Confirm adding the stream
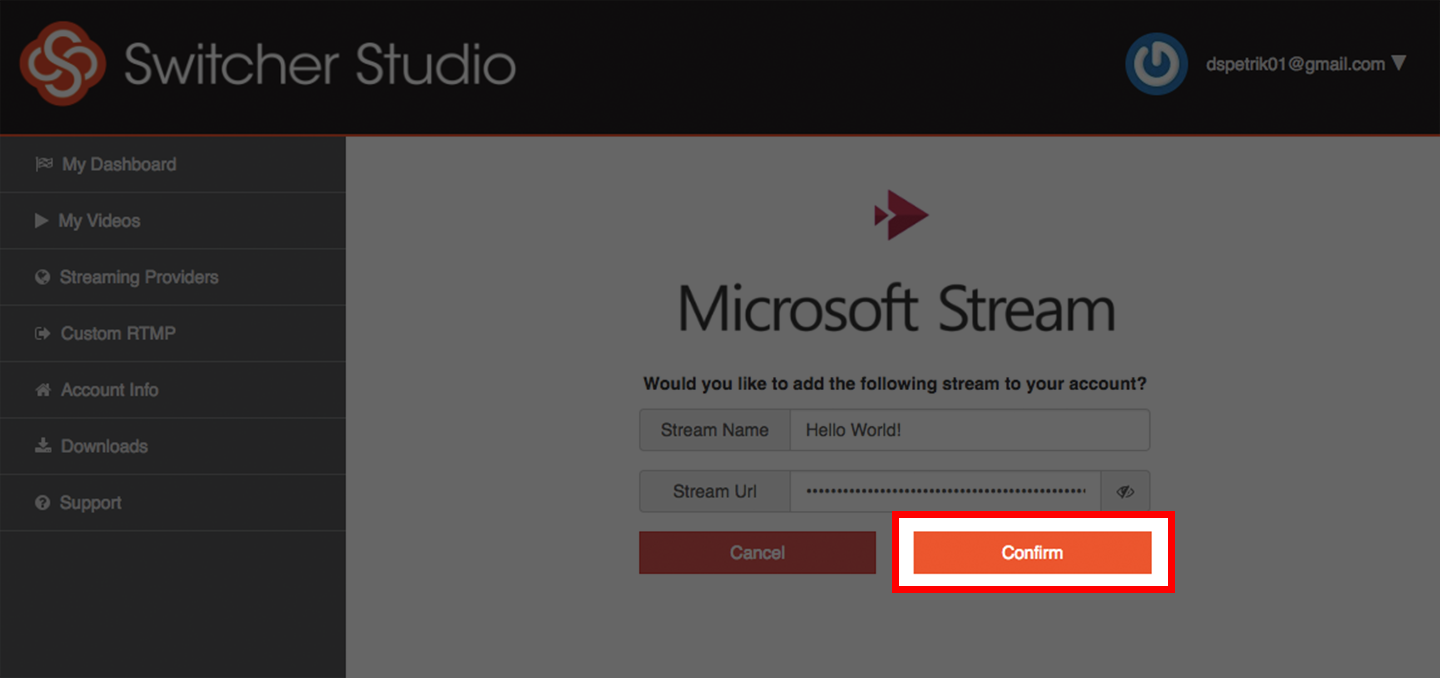The height and width of the screenshot is (678, 1440). (1032, 552)
